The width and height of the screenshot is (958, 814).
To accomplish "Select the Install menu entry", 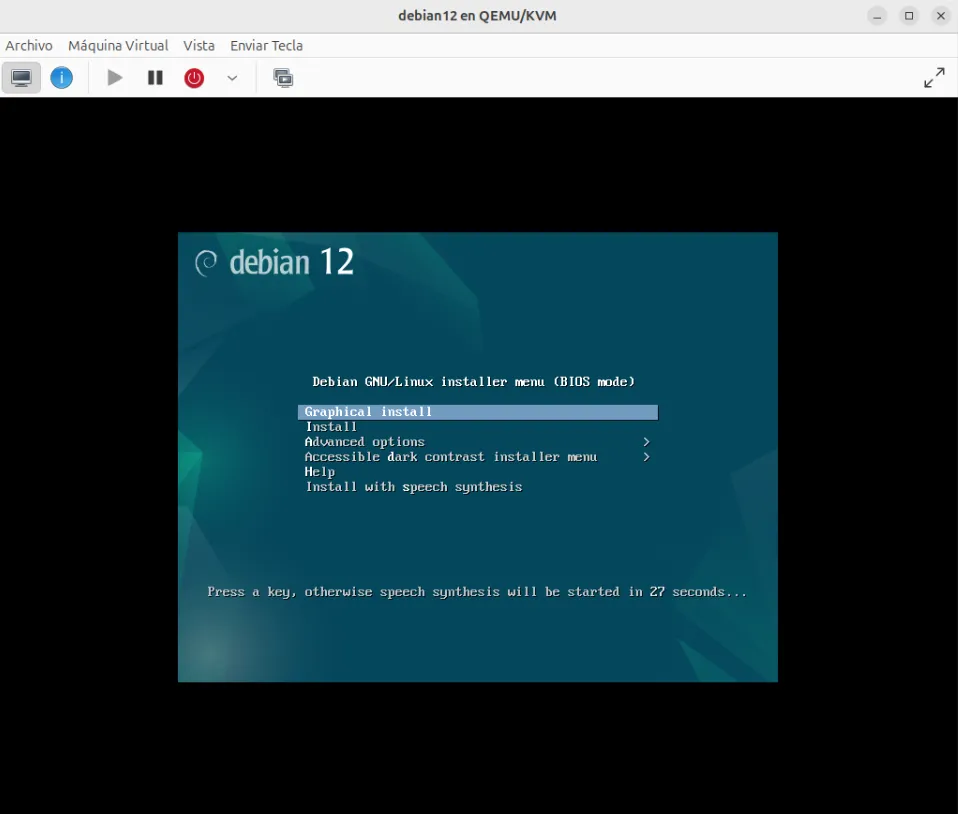I will tap(331, 427).
